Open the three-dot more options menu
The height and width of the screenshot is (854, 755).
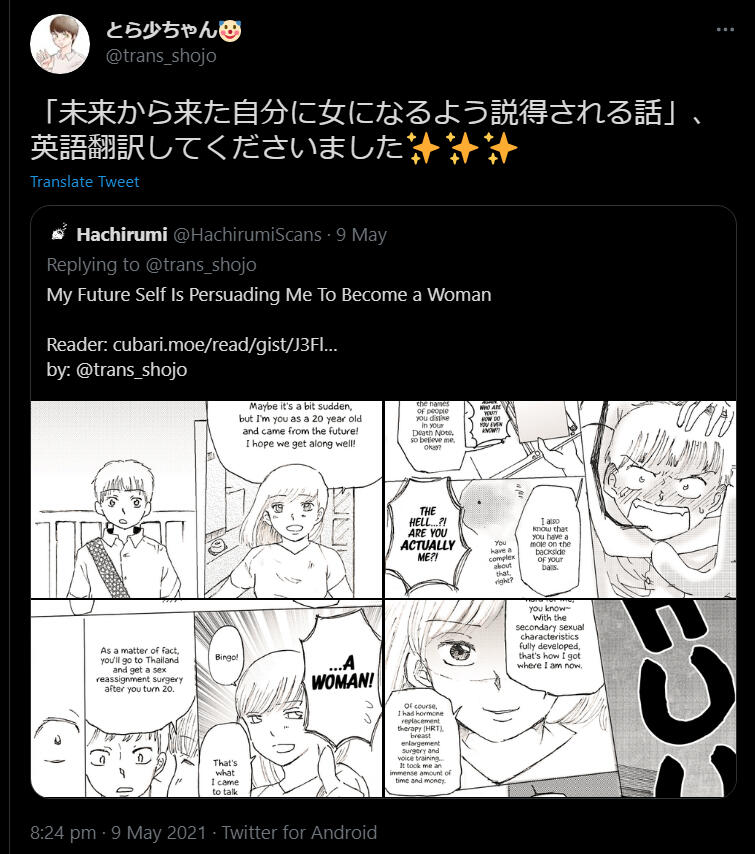(725, 30)
